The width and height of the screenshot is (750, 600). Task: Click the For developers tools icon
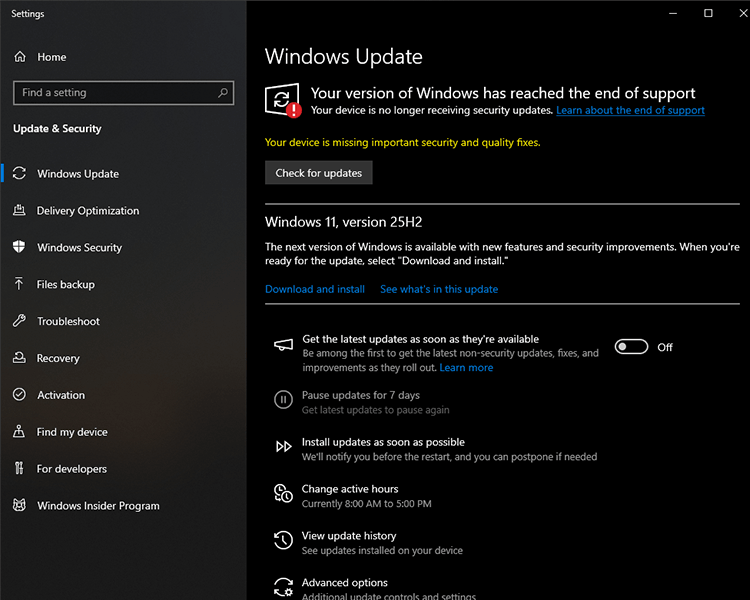coord(19,468)
